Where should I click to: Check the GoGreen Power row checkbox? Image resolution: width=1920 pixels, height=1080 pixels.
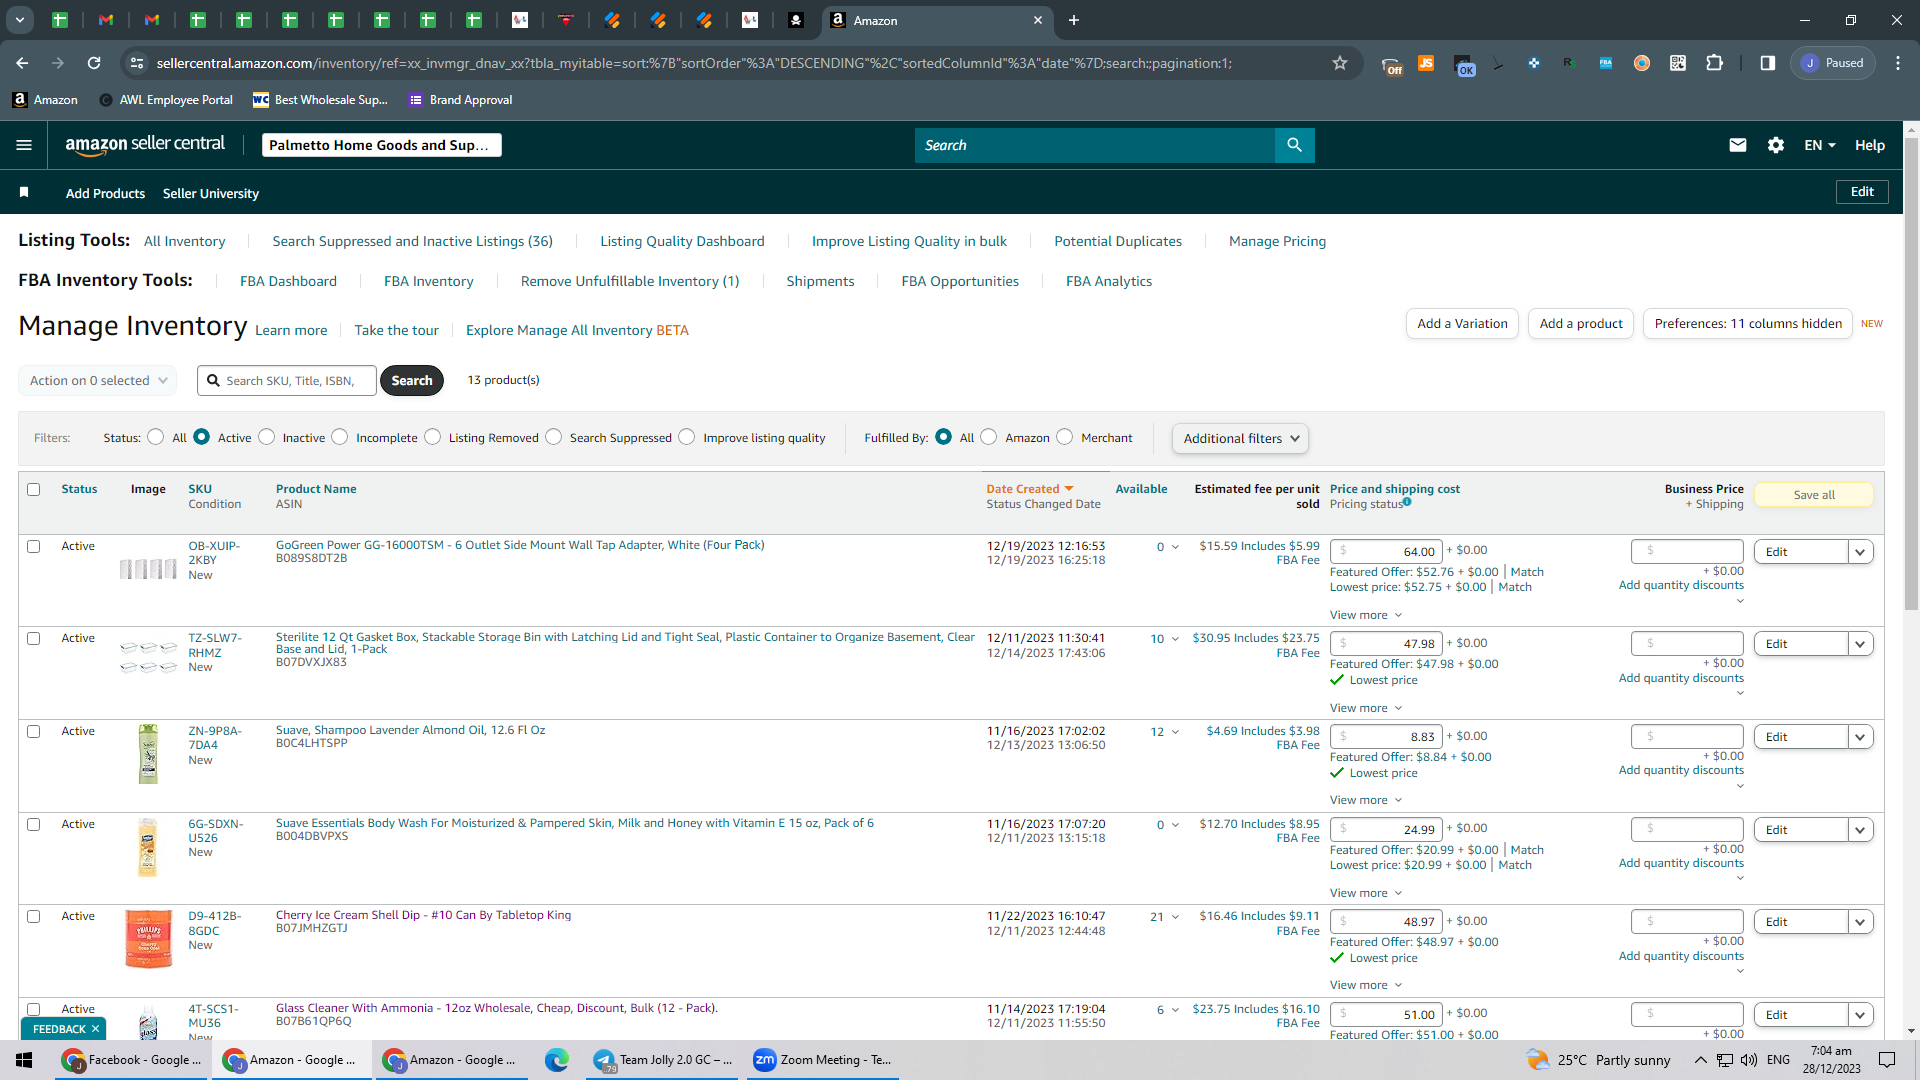(x=34, y=546)
